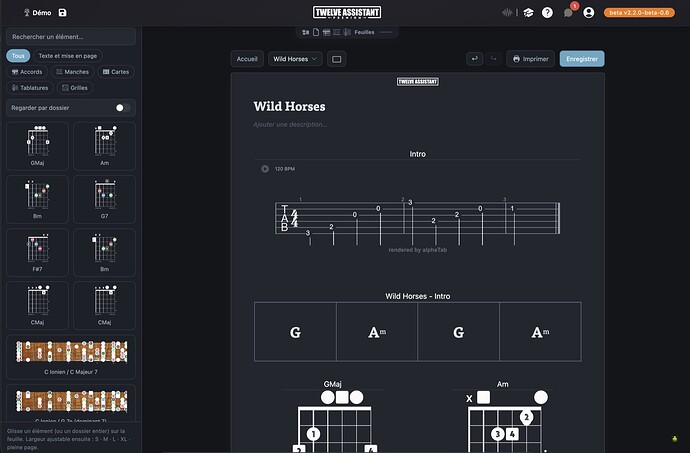The image size is (690, 453).
Task: Toggle the Regarder par dossier switch
Action: coord(123,108)
